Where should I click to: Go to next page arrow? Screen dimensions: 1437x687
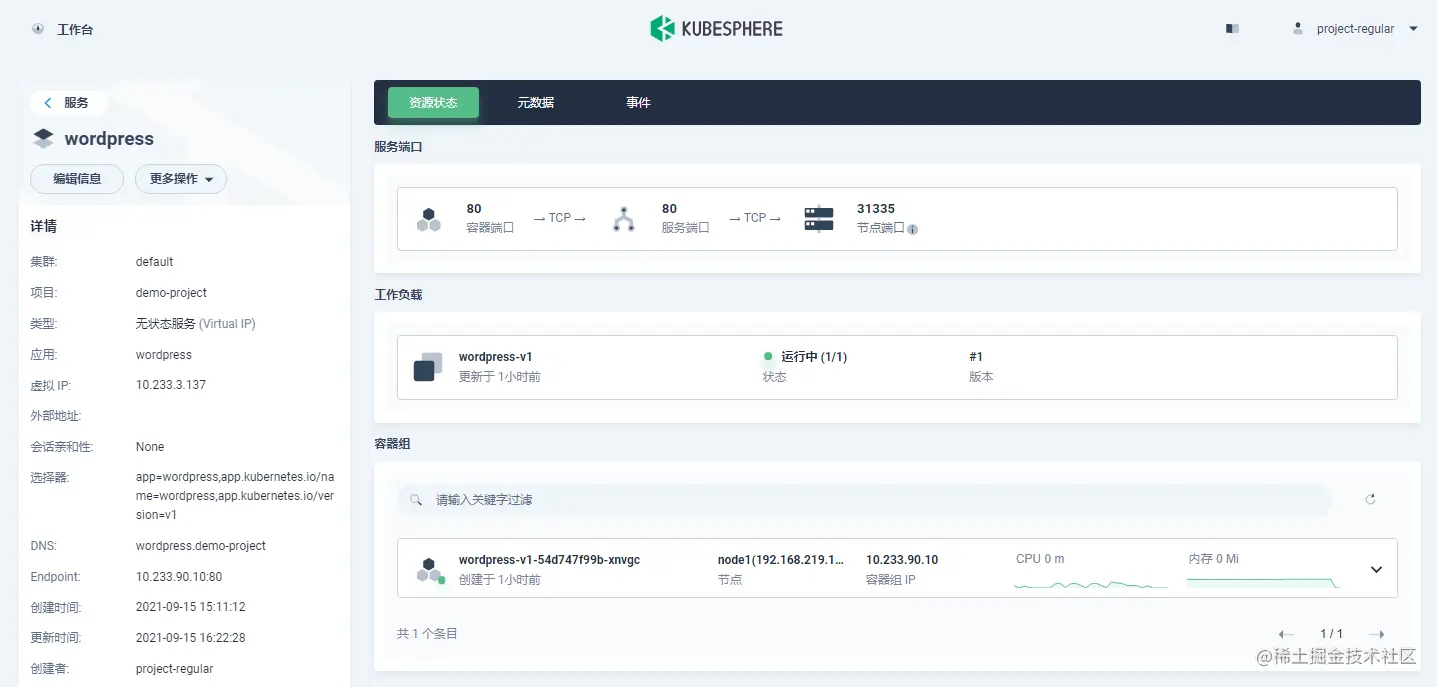[x=1376, y=634]
